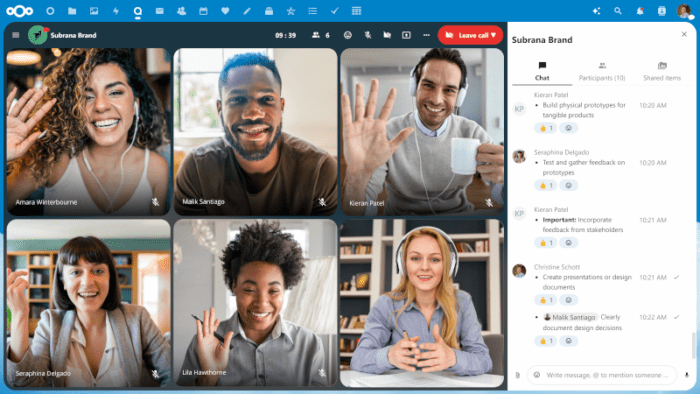Open the Tables grid icon

point(356,11)
